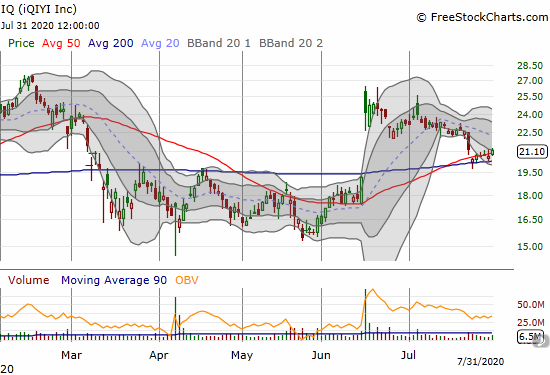Click the 27.00 price axis label
550x375 pixels.
pos(530,81)
